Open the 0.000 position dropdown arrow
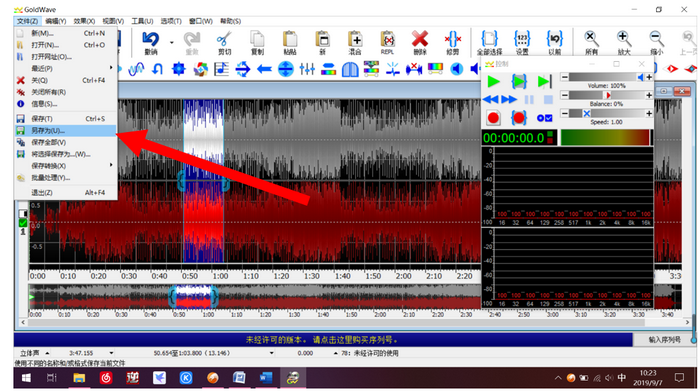Viewport: 700px width, 392px height. click(x=336, y=353)
